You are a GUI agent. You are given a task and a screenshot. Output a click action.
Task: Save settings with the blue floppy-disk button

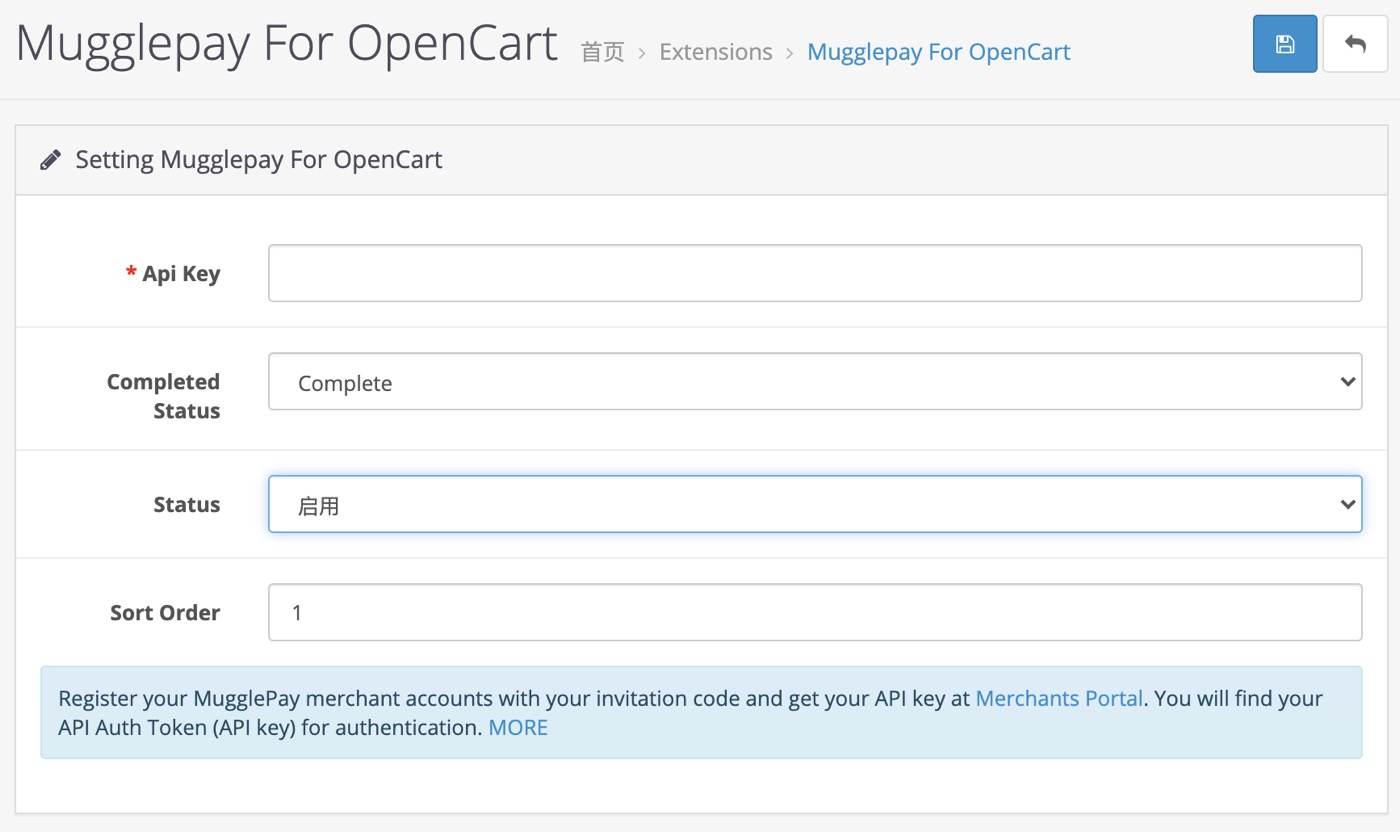click(1285, 44)
